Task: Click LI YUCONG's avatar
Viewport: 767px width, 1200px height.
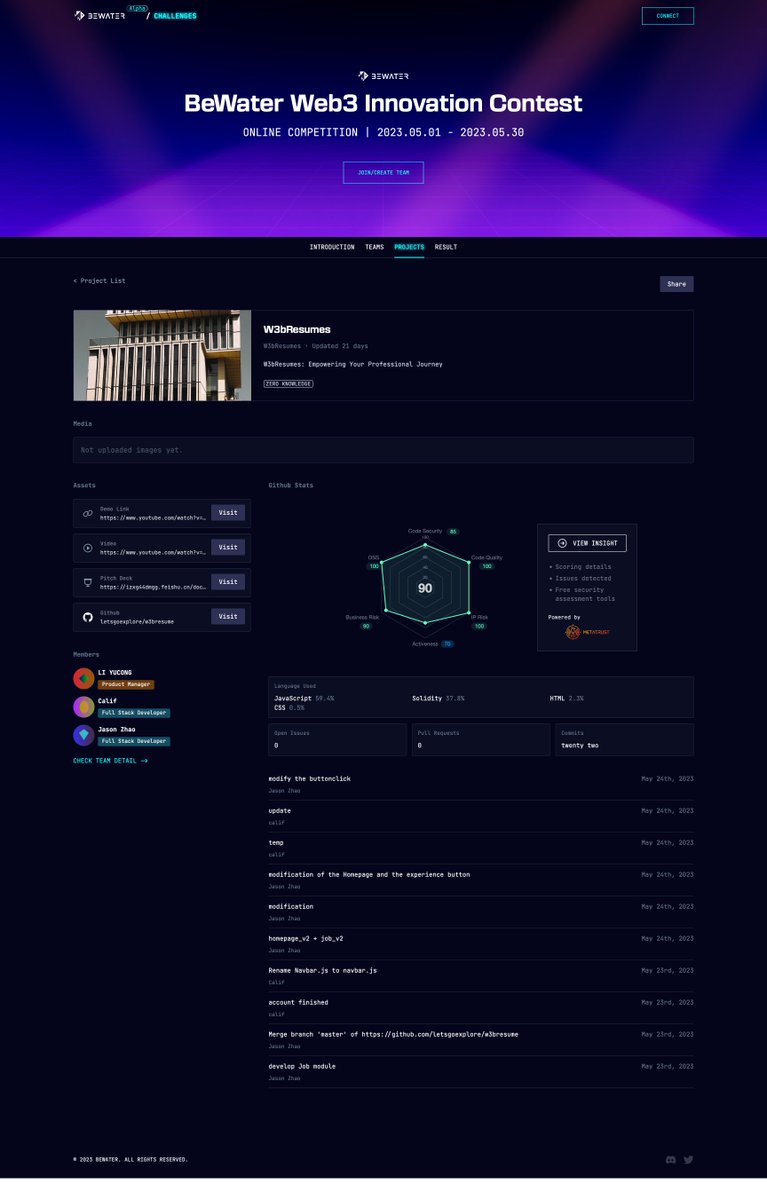Action: point(84,679)
